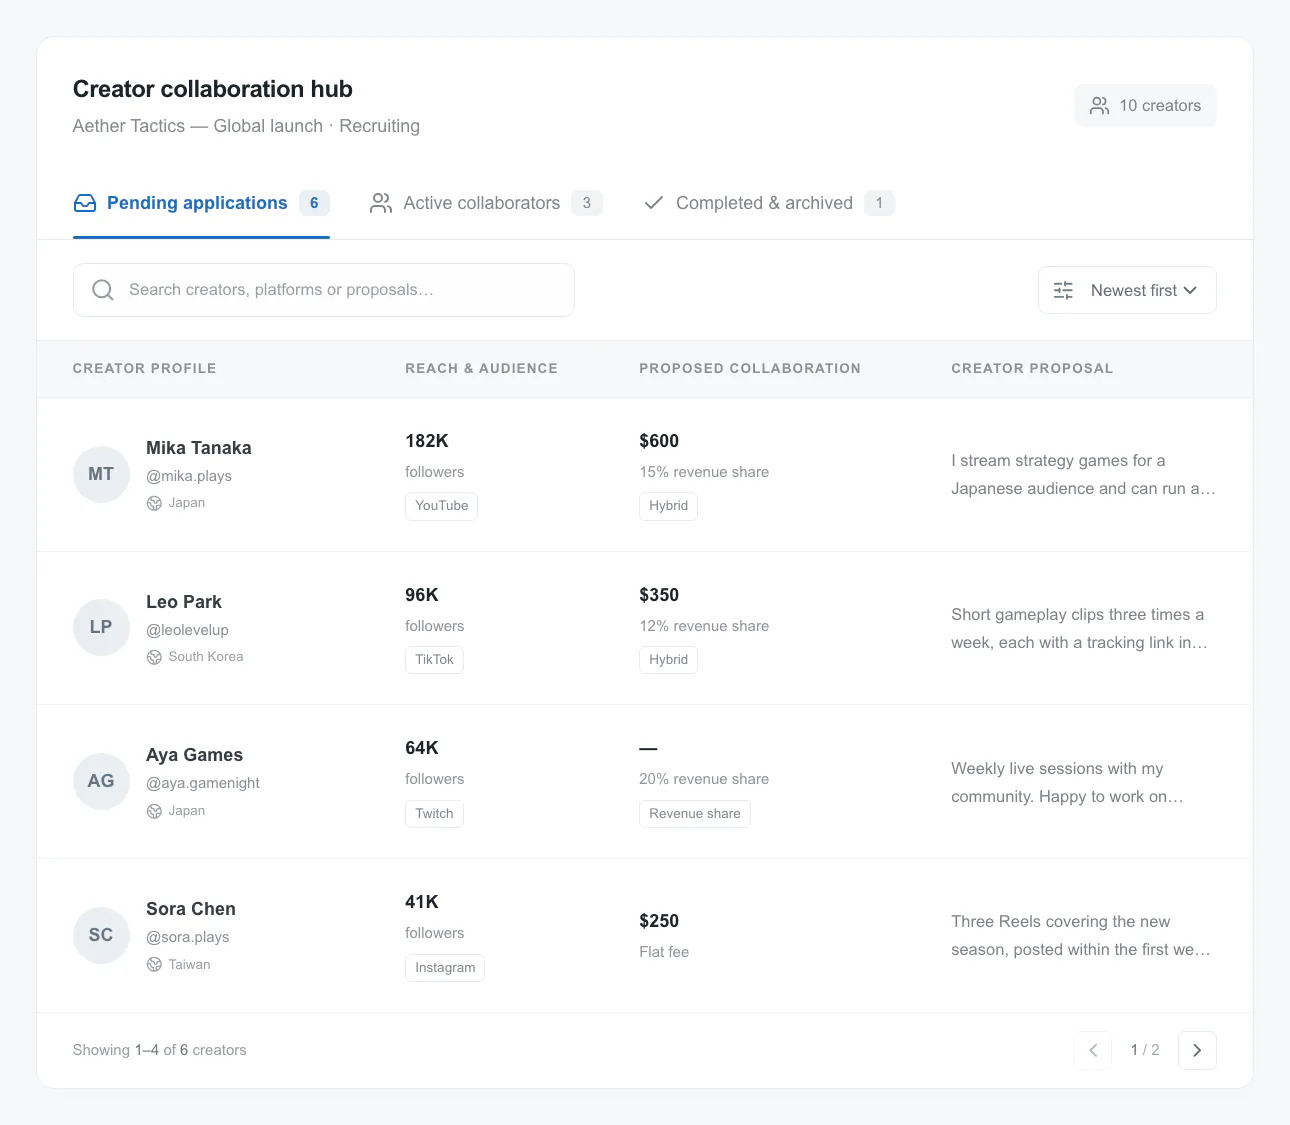Screen dimensions: 1290x1125
Task: Switch to the Pending applications tab
Action: 201,203
